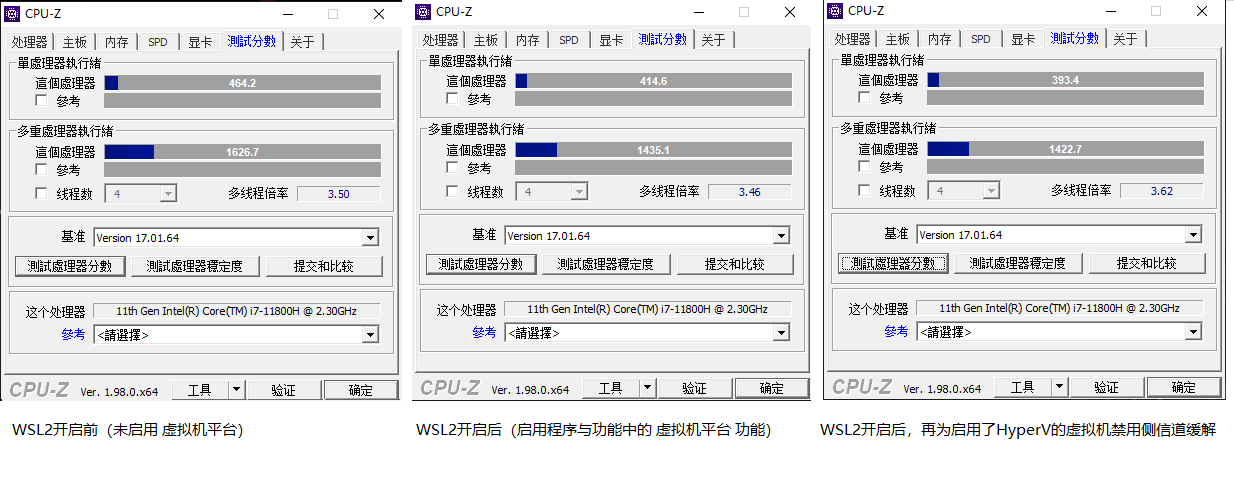Click 验证 button in right window
The width and height of the screenshot is (1234, 478).
(1106, 387)
